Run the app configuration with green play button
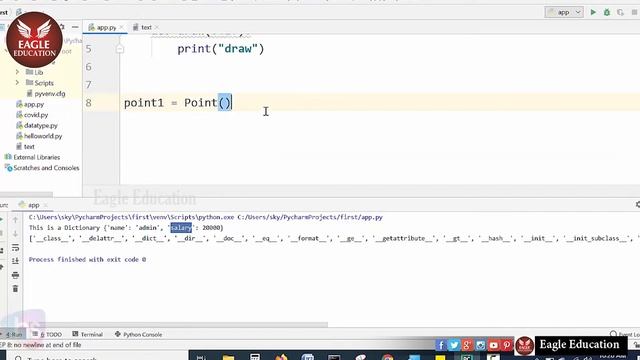This screenshot has height=360, width=640. [593, 12]
